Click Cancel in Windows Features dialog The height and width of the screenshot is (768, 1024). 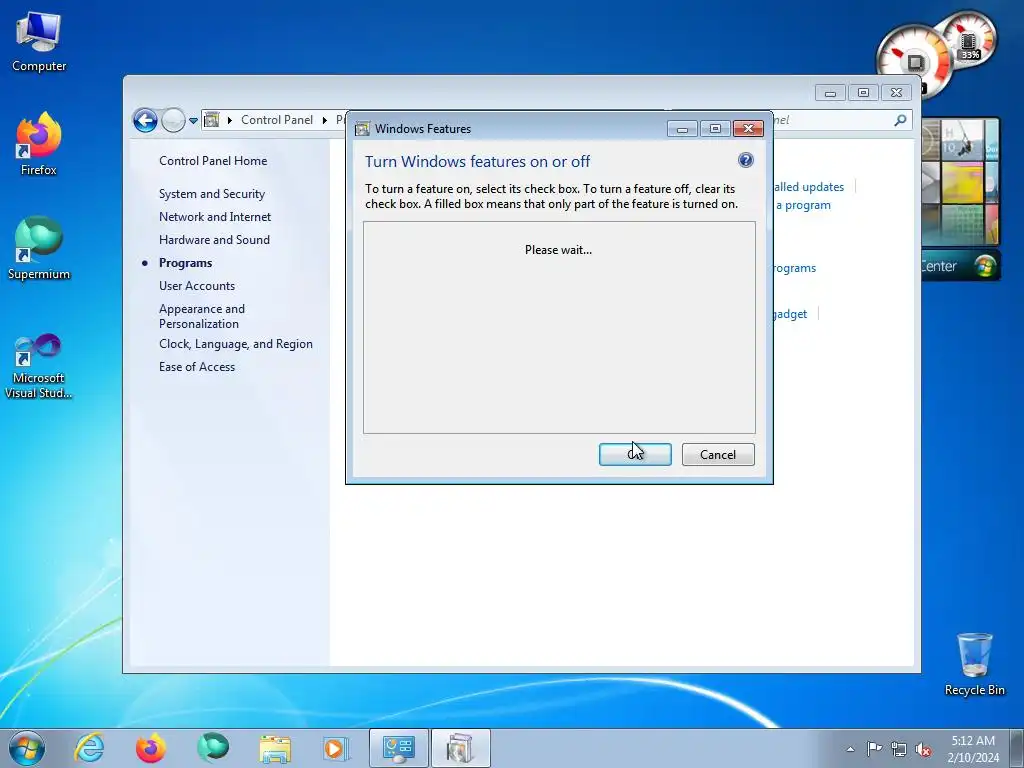click(x=718, y=455)
